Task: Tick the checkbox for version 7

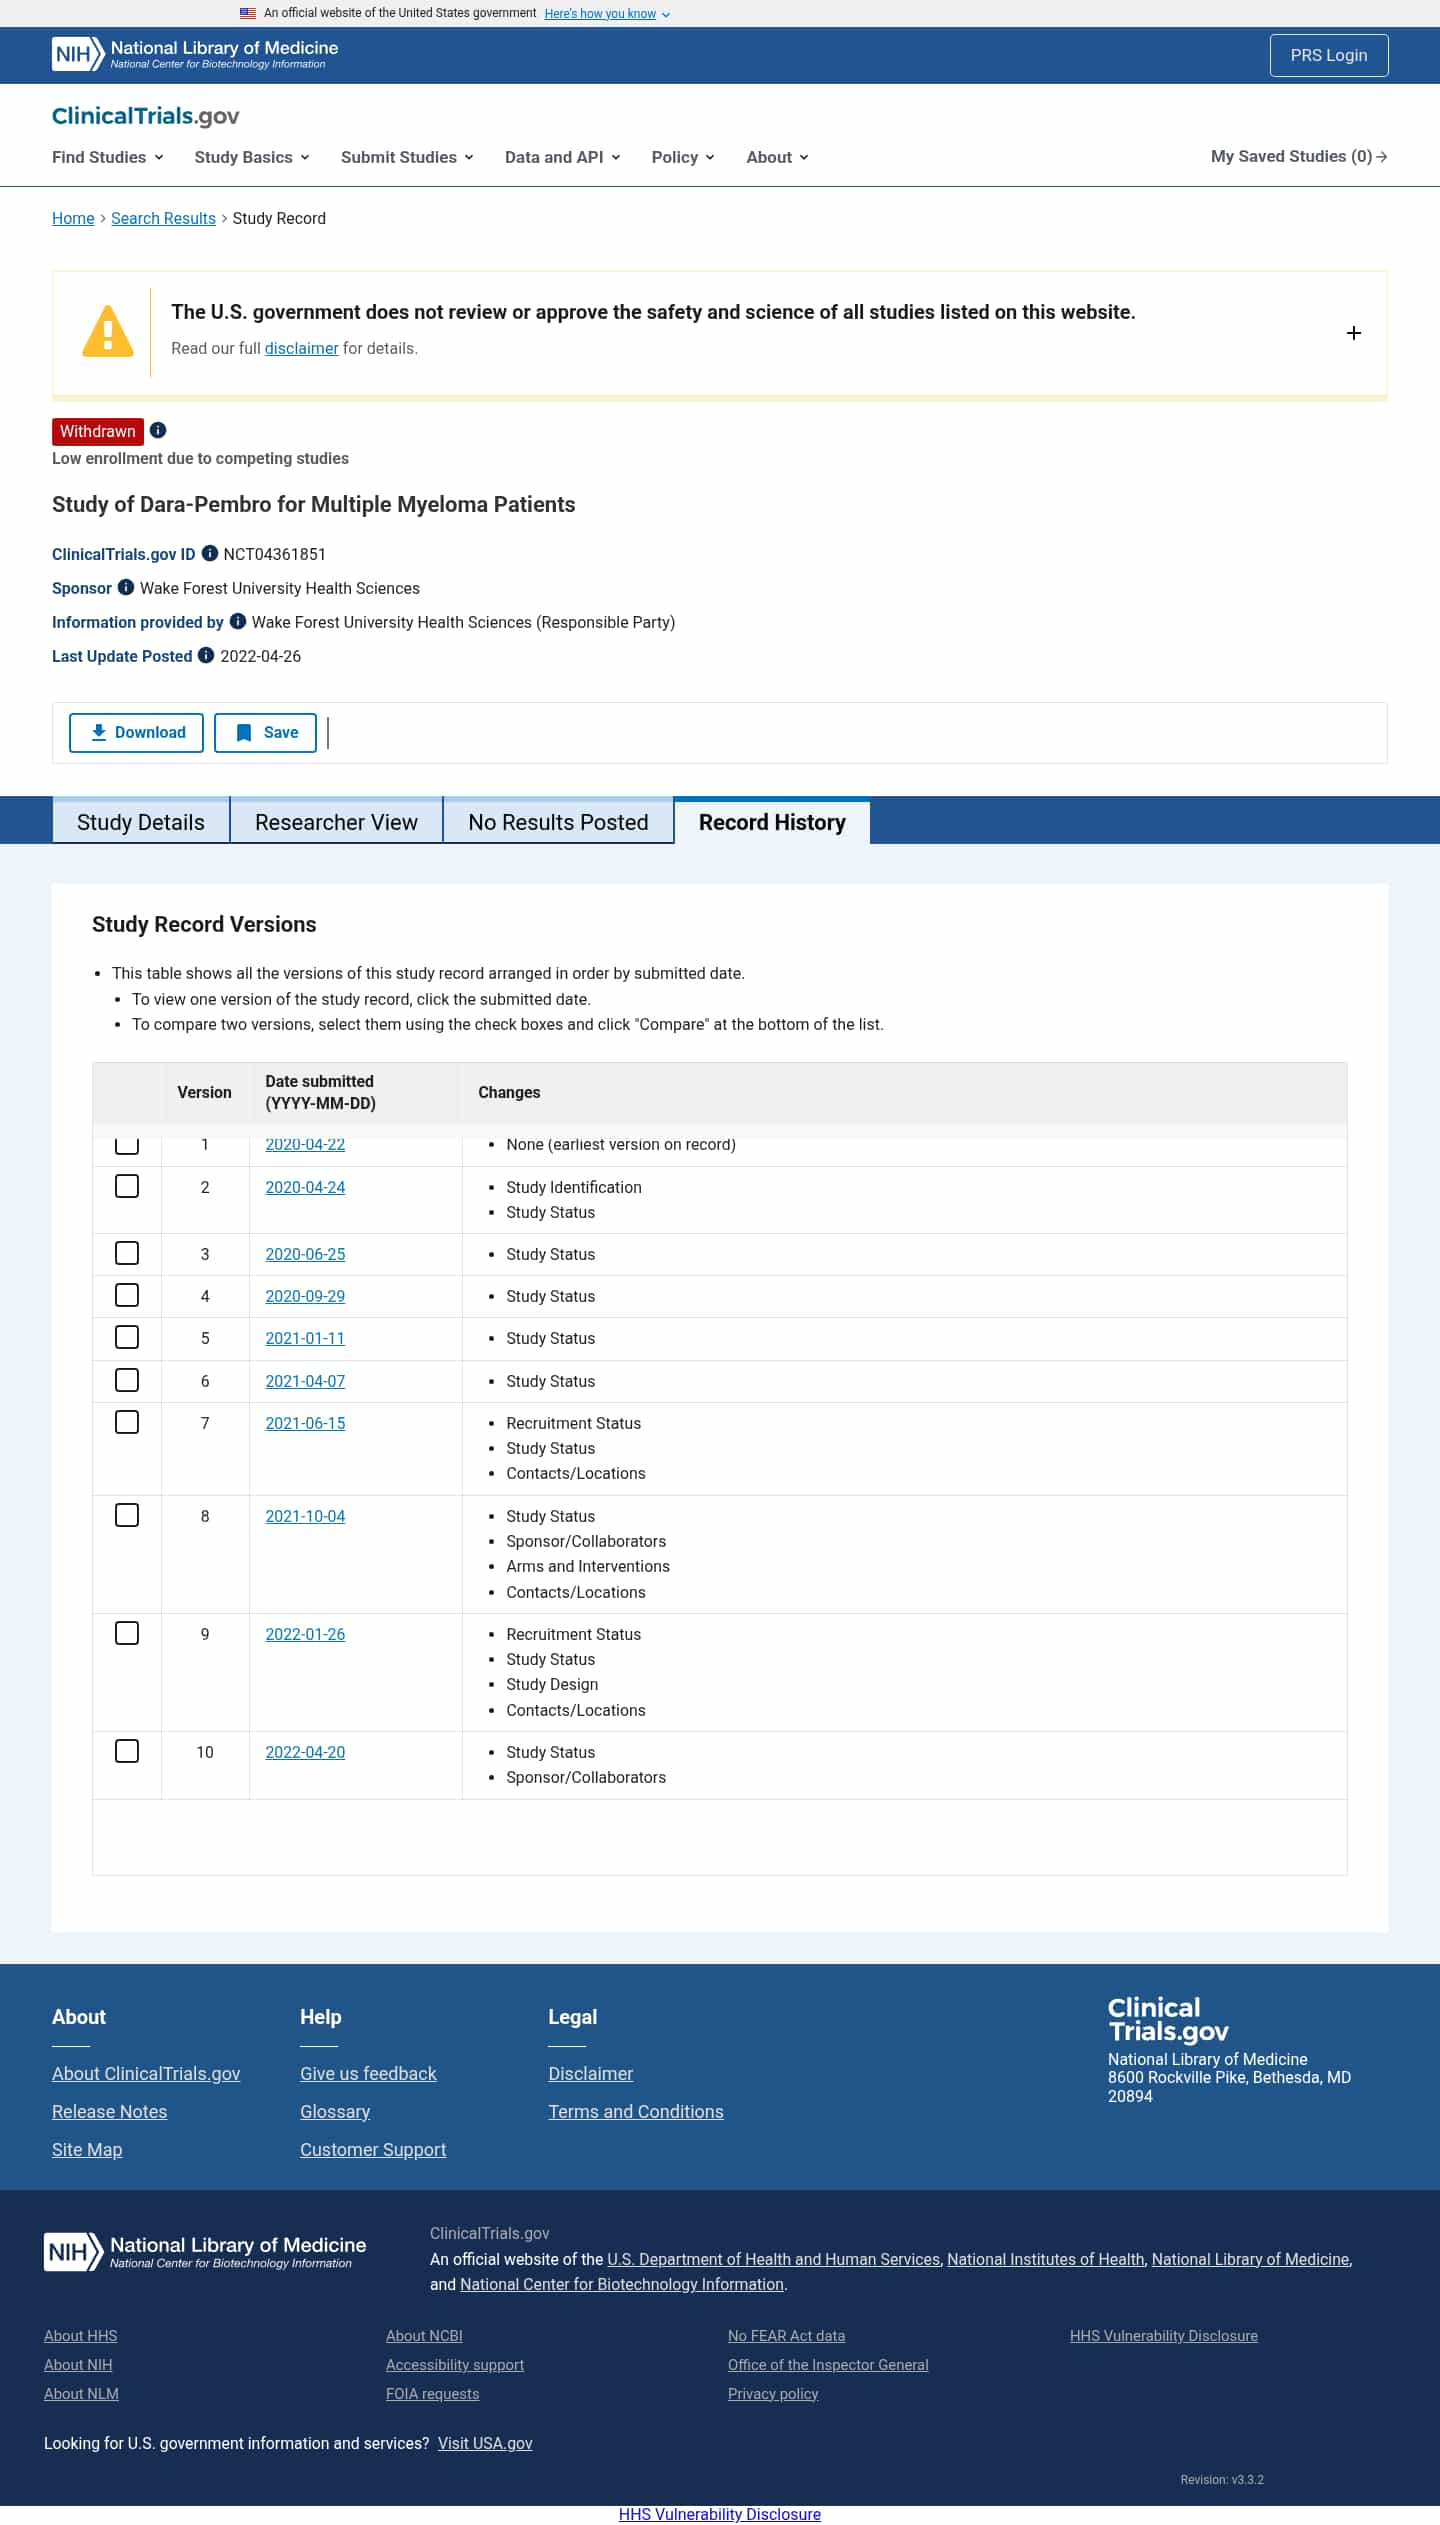Action: tap(127, 1422)
